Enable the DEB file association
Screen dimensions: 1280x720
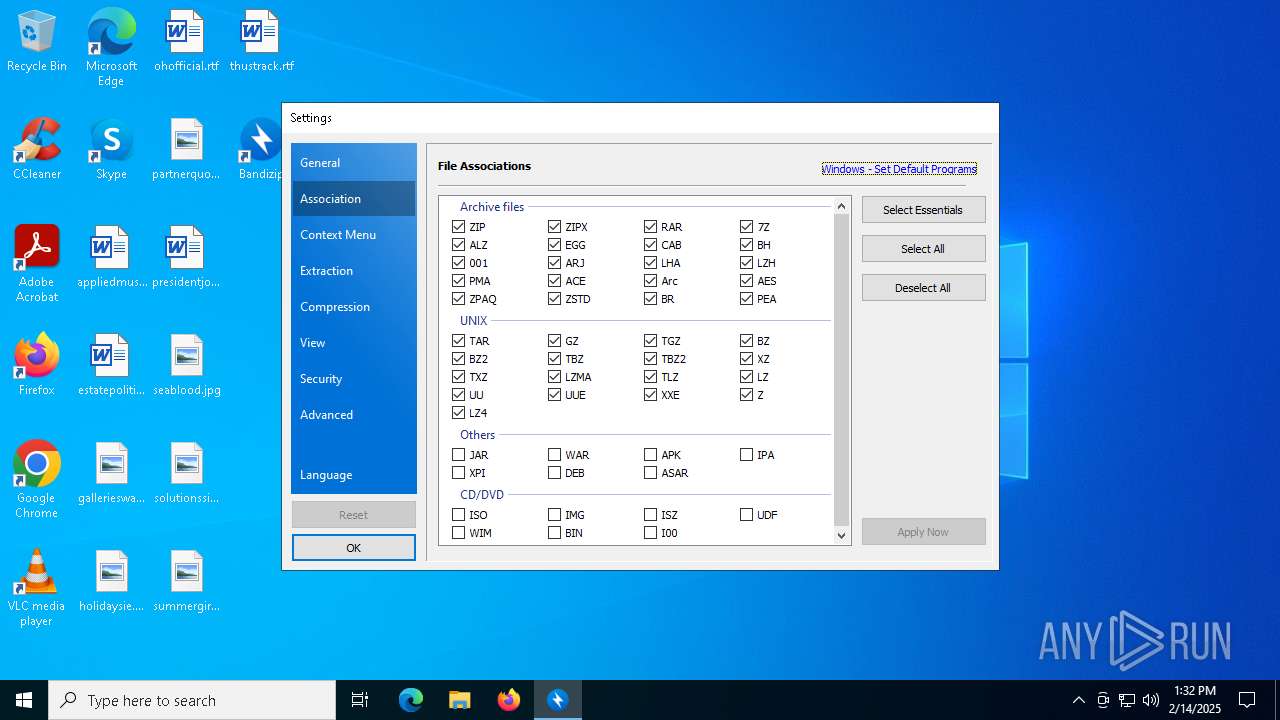coord(555,473)
